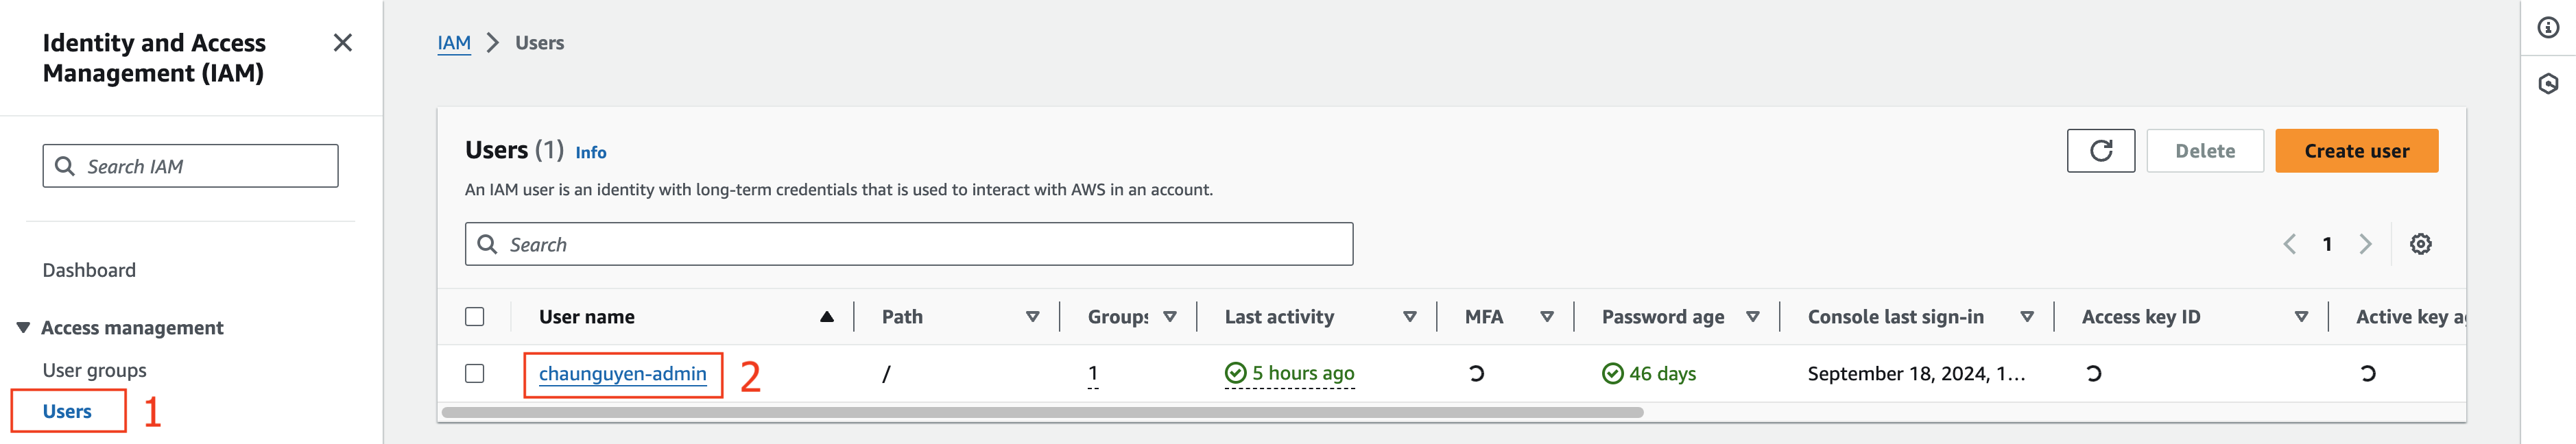Click the green check beside 5 hours ago
This screenshot has width=2576, height=444.
[x=1236, y=373]
